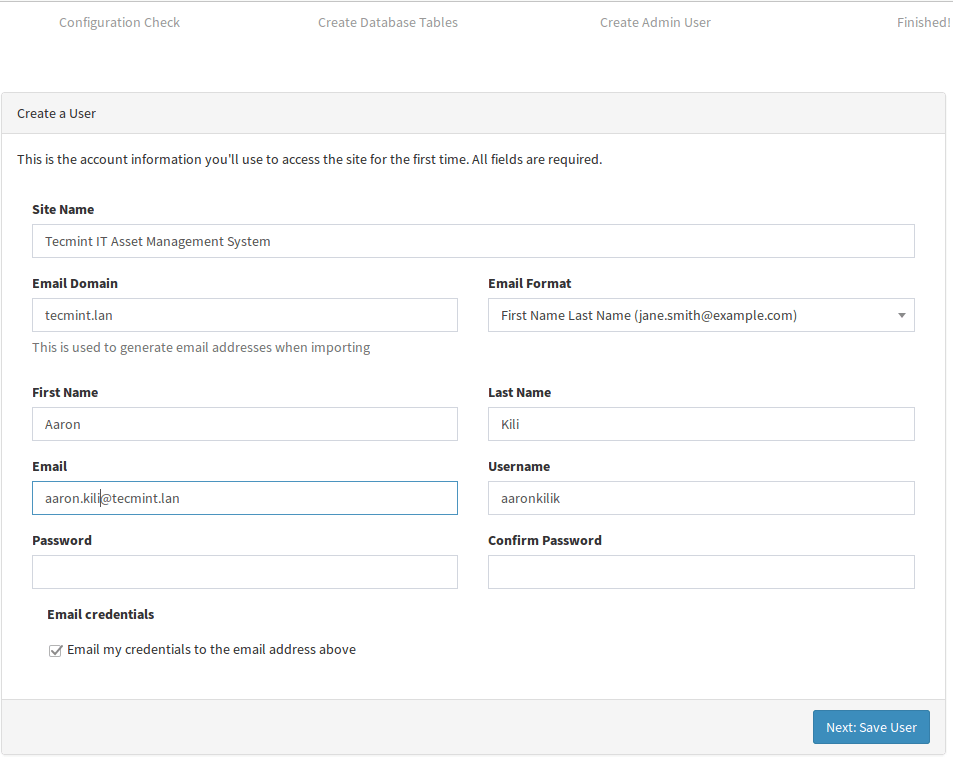Click the Email my credentials label text

[x=212, y=650]
